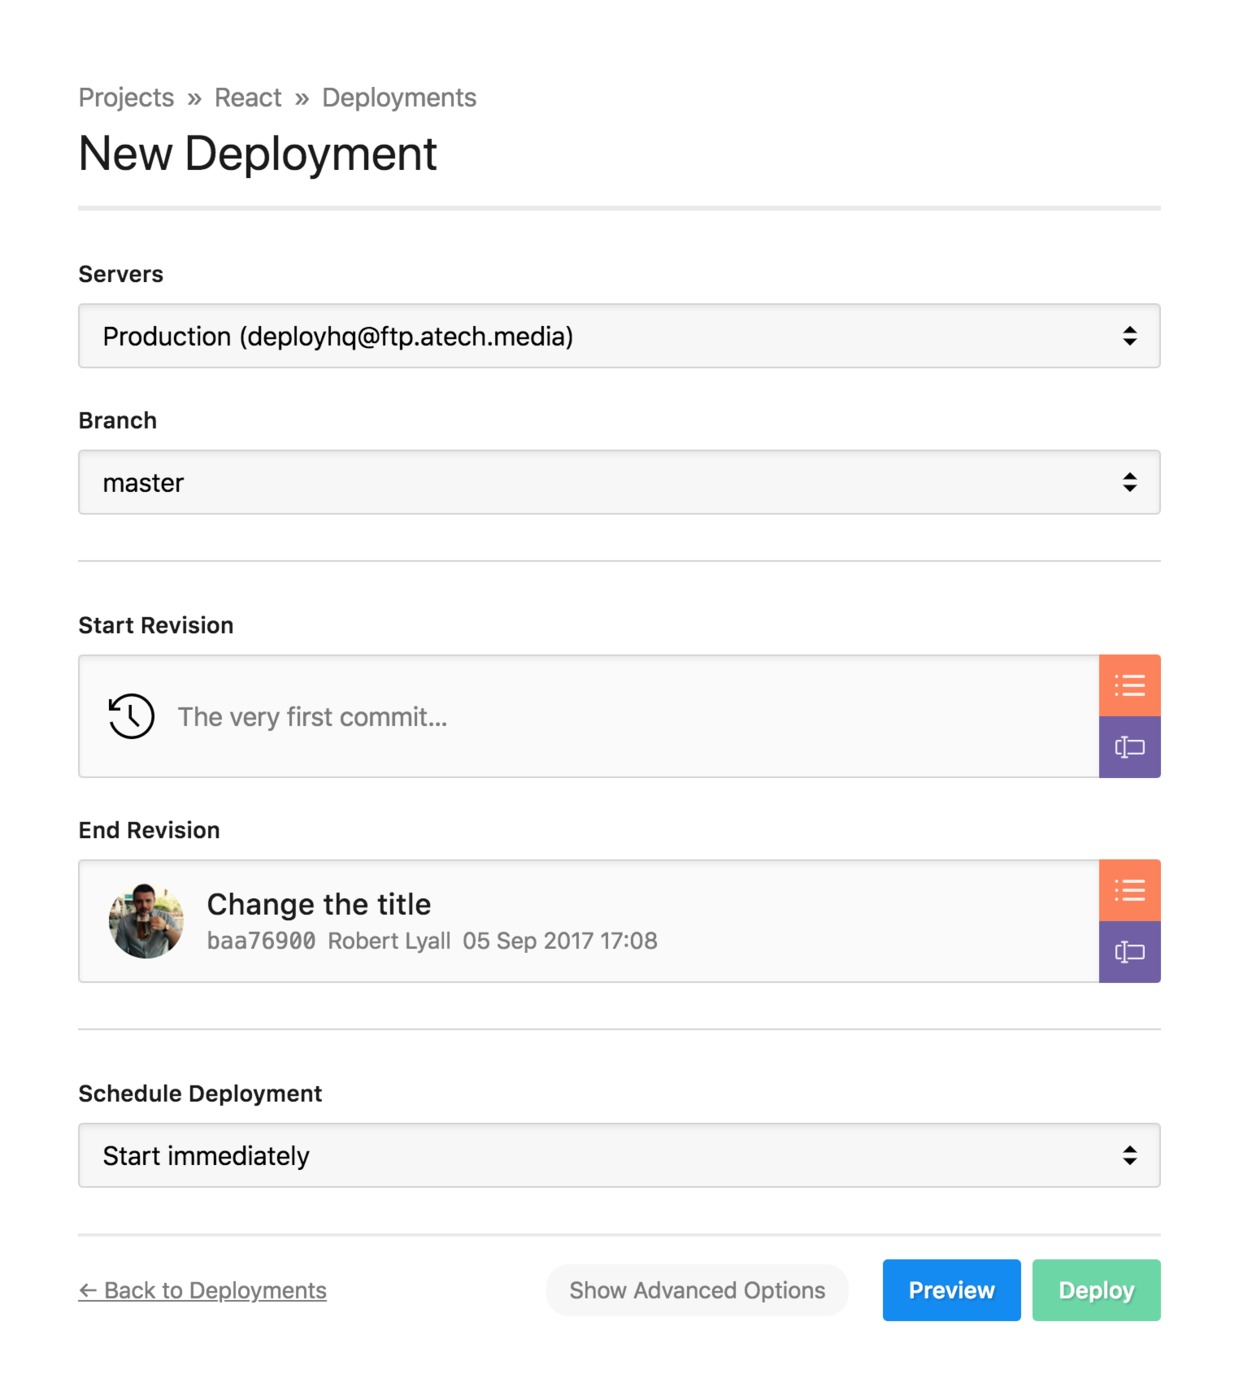Select 'The very first commit...' text
The image size is (1239, 1400).
(312, 717)
